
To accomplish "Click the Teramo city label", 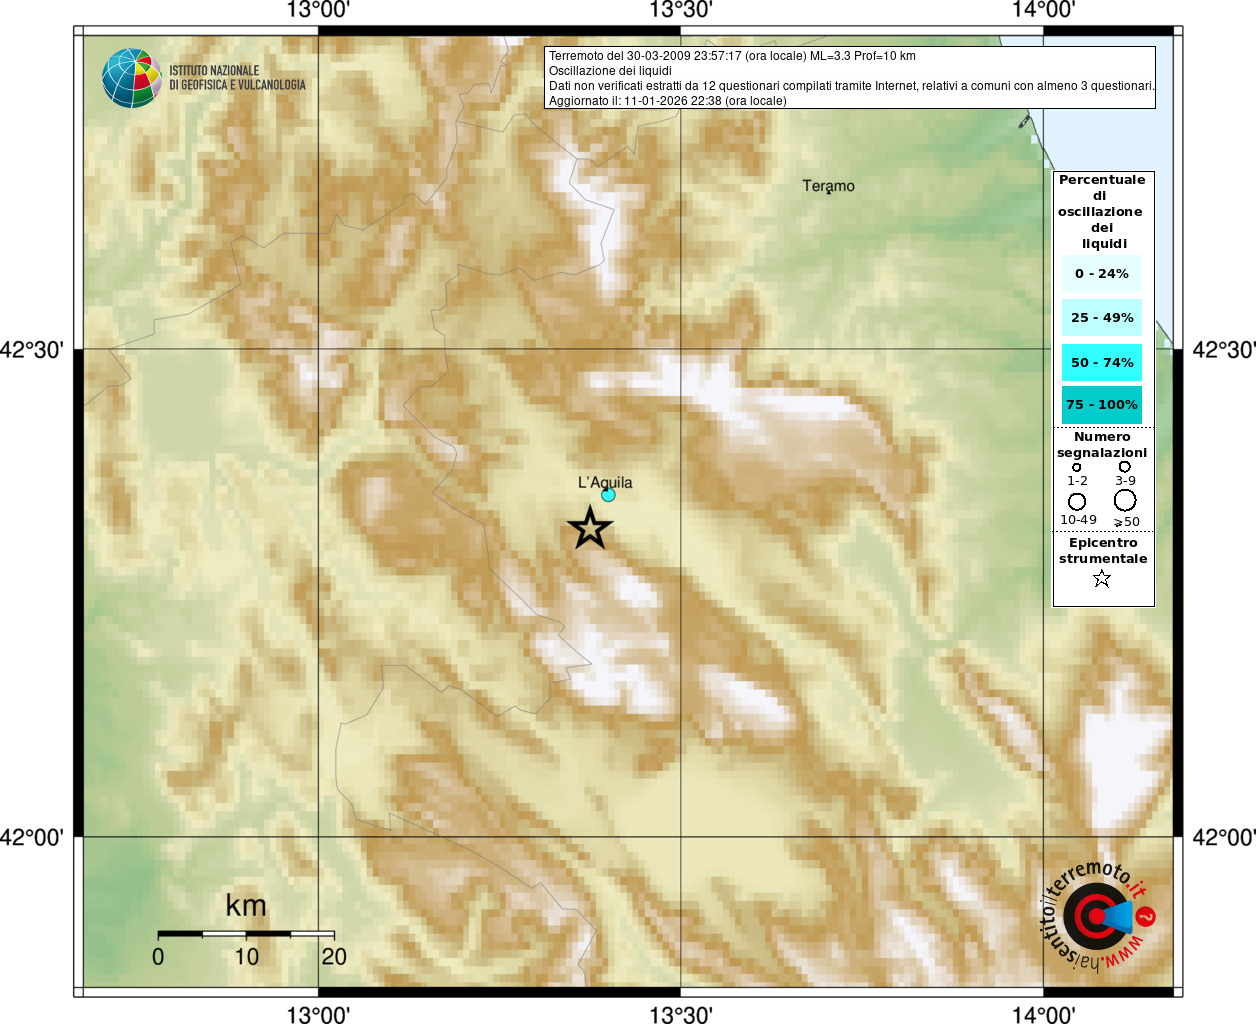I will tap(828, 186).
